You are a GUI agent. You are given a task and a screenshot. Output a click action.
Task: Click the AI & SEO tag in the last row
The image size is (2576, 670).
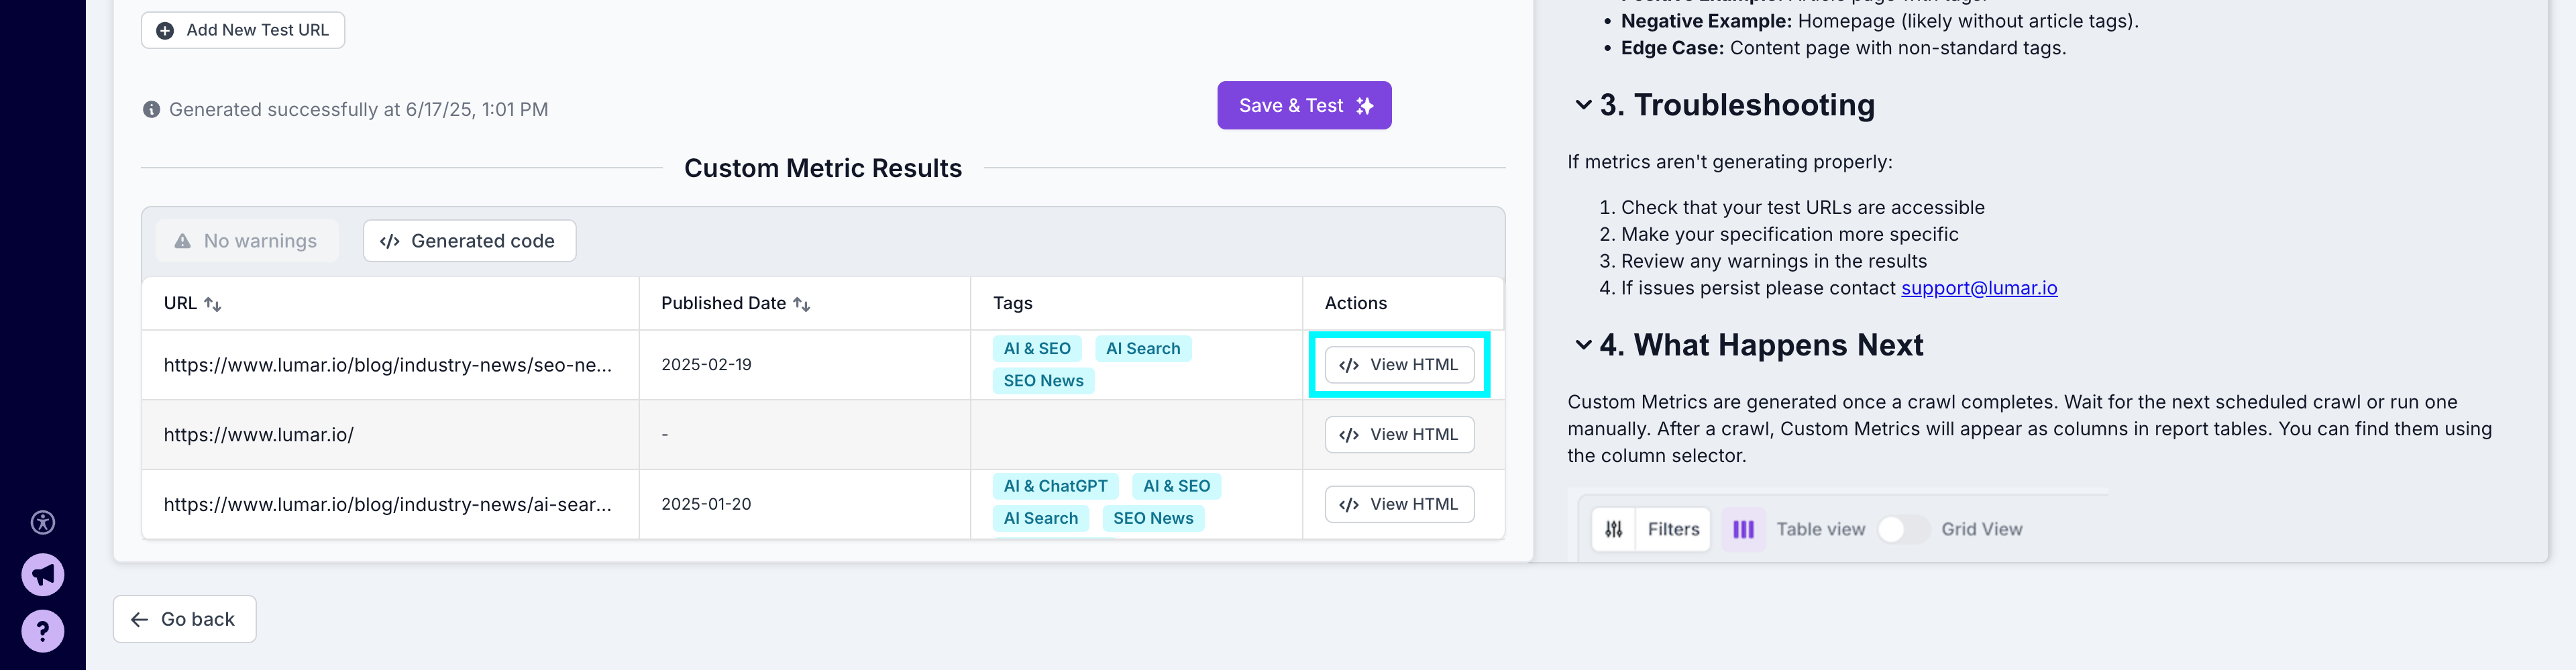coord(1176,486)
